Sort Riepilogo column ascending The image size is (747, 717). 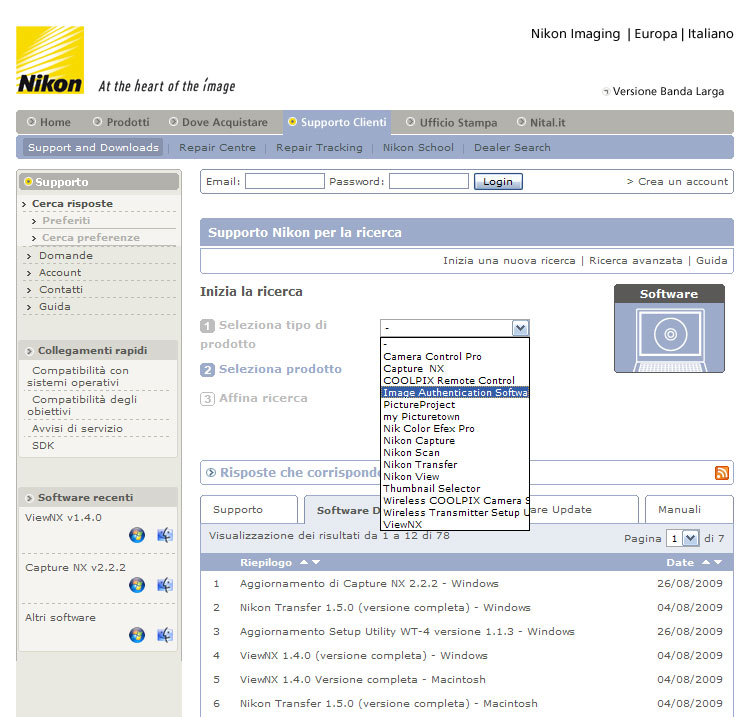304,563
